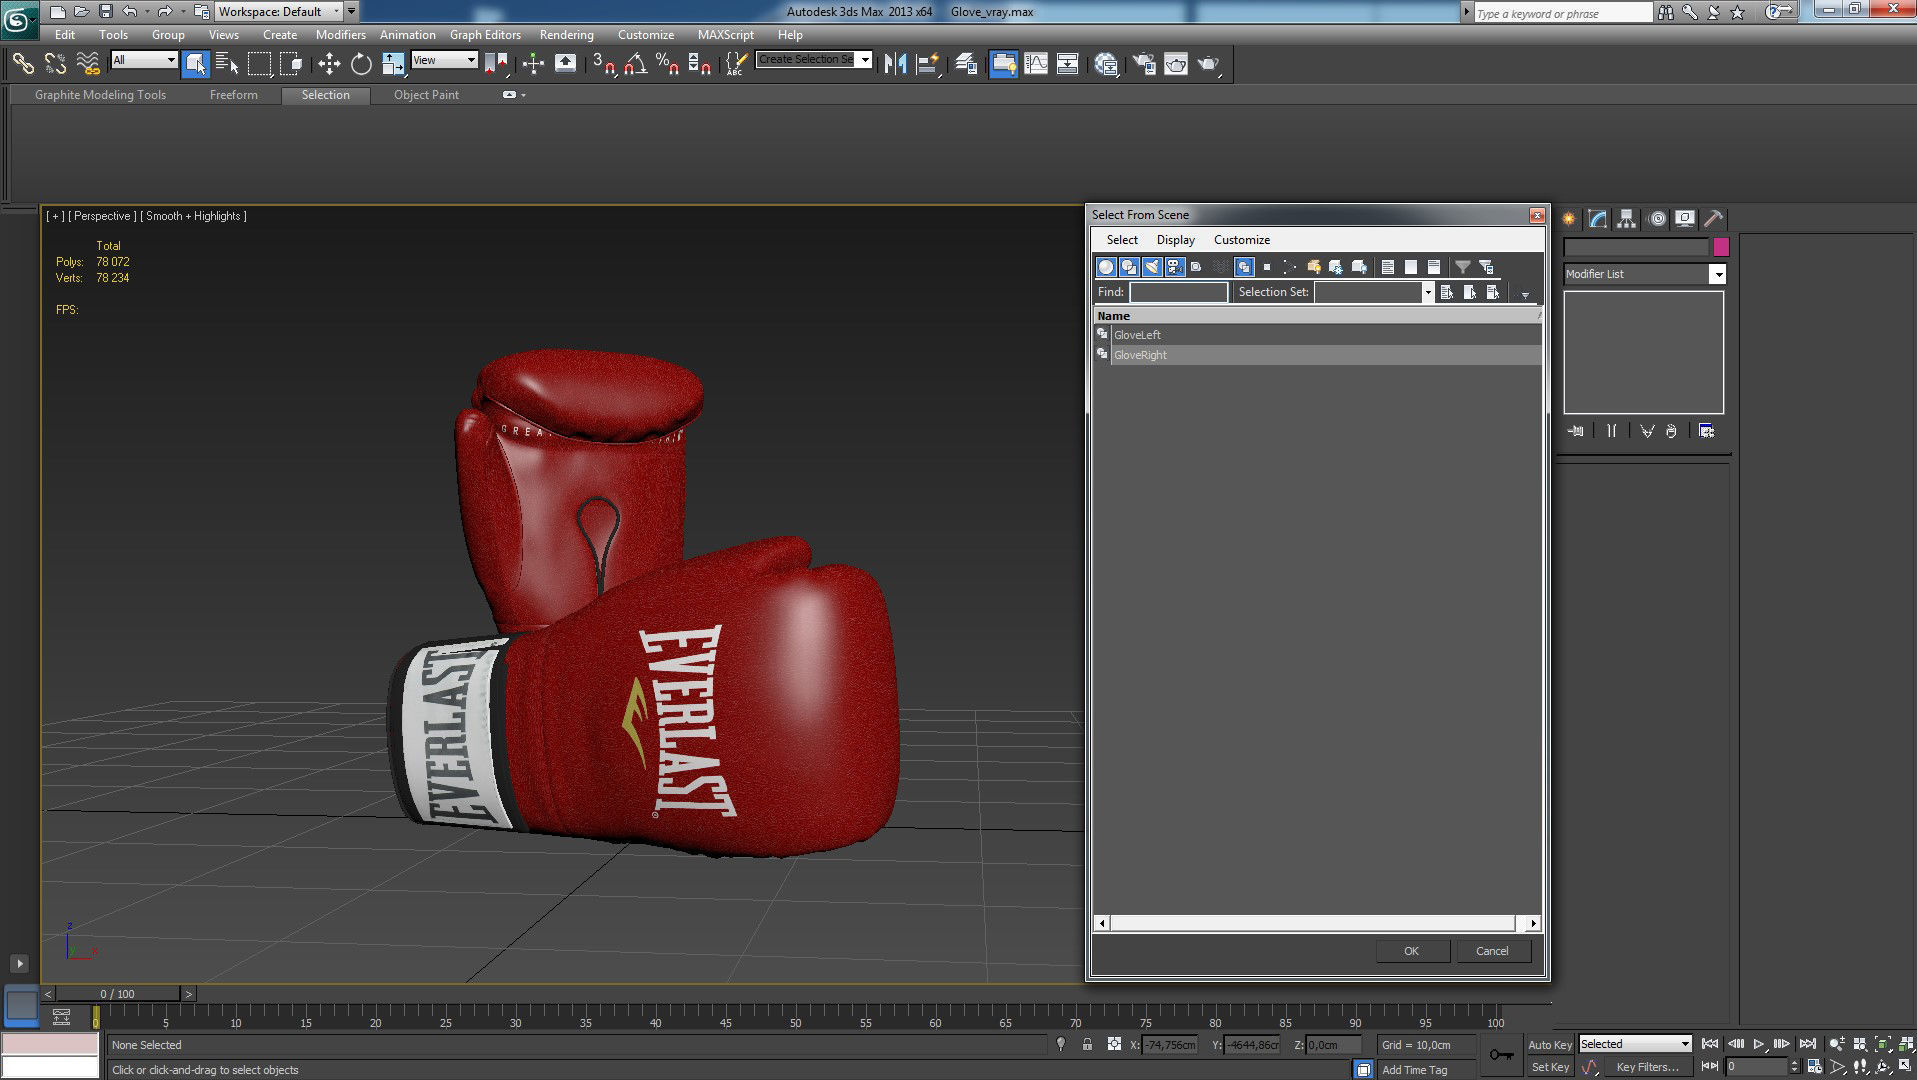1917x1080 pixels.
Task: Open the Workspace: Default dropdown
Action: pyautogui.click(x=277, y=12)
